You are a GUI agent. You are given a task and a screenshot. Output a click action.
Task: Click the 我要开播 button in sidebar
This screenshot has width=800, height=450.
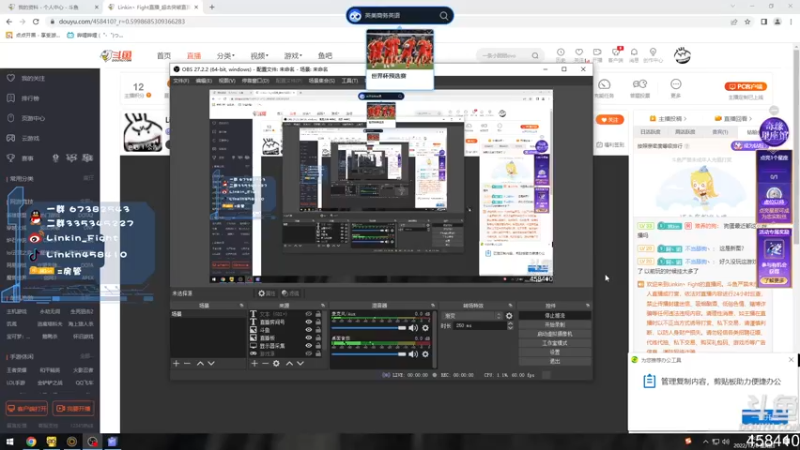tap(73, 409)
